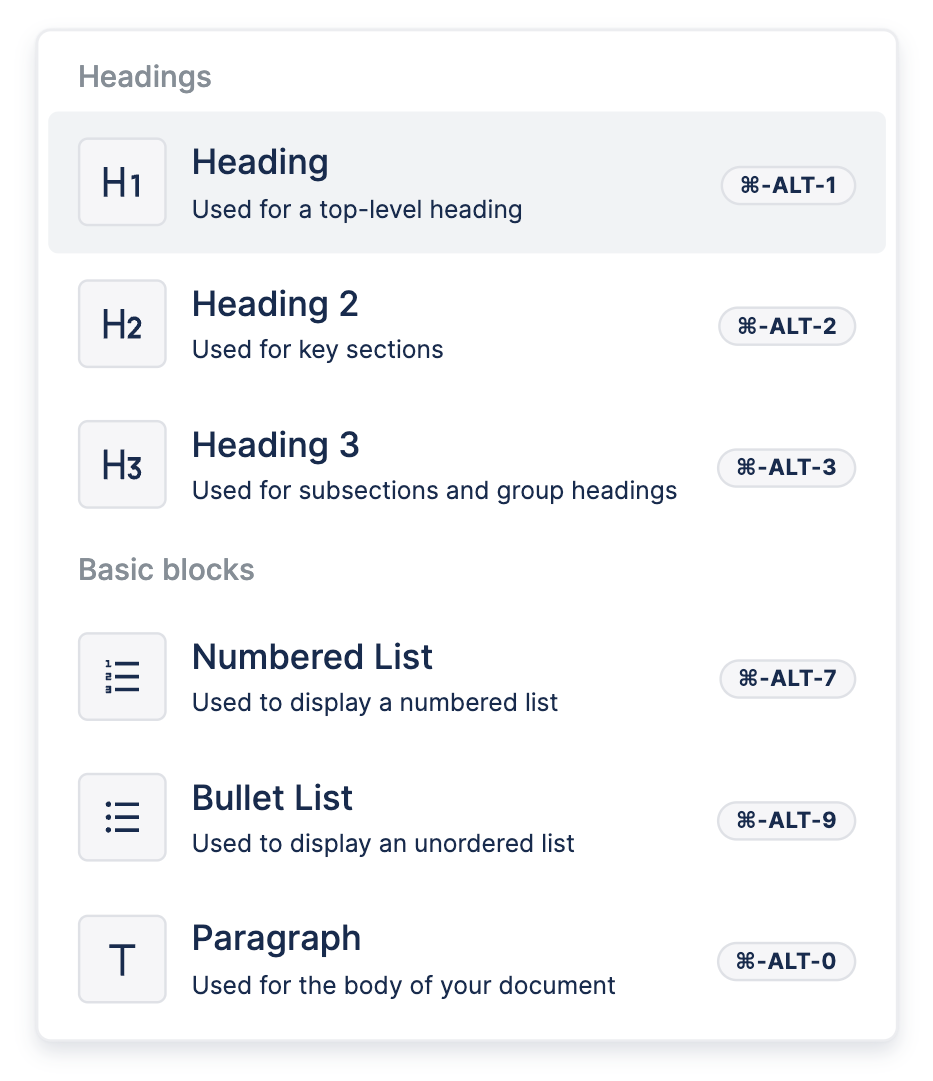
Task: Select the Heading menu item
Action: click(x=260, y=162)
